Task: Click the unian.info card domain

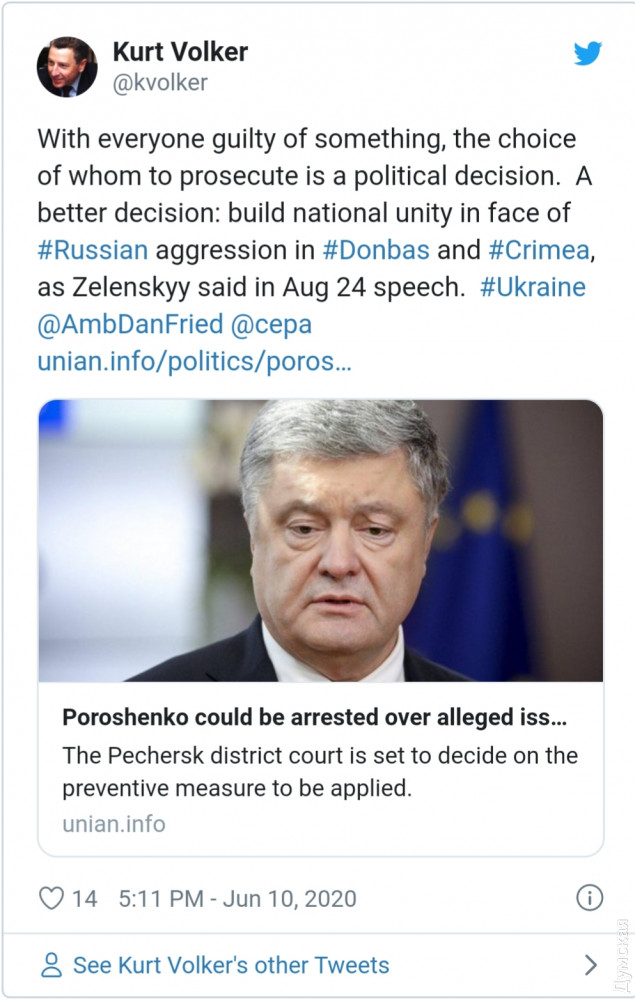Action: [114, 824]
